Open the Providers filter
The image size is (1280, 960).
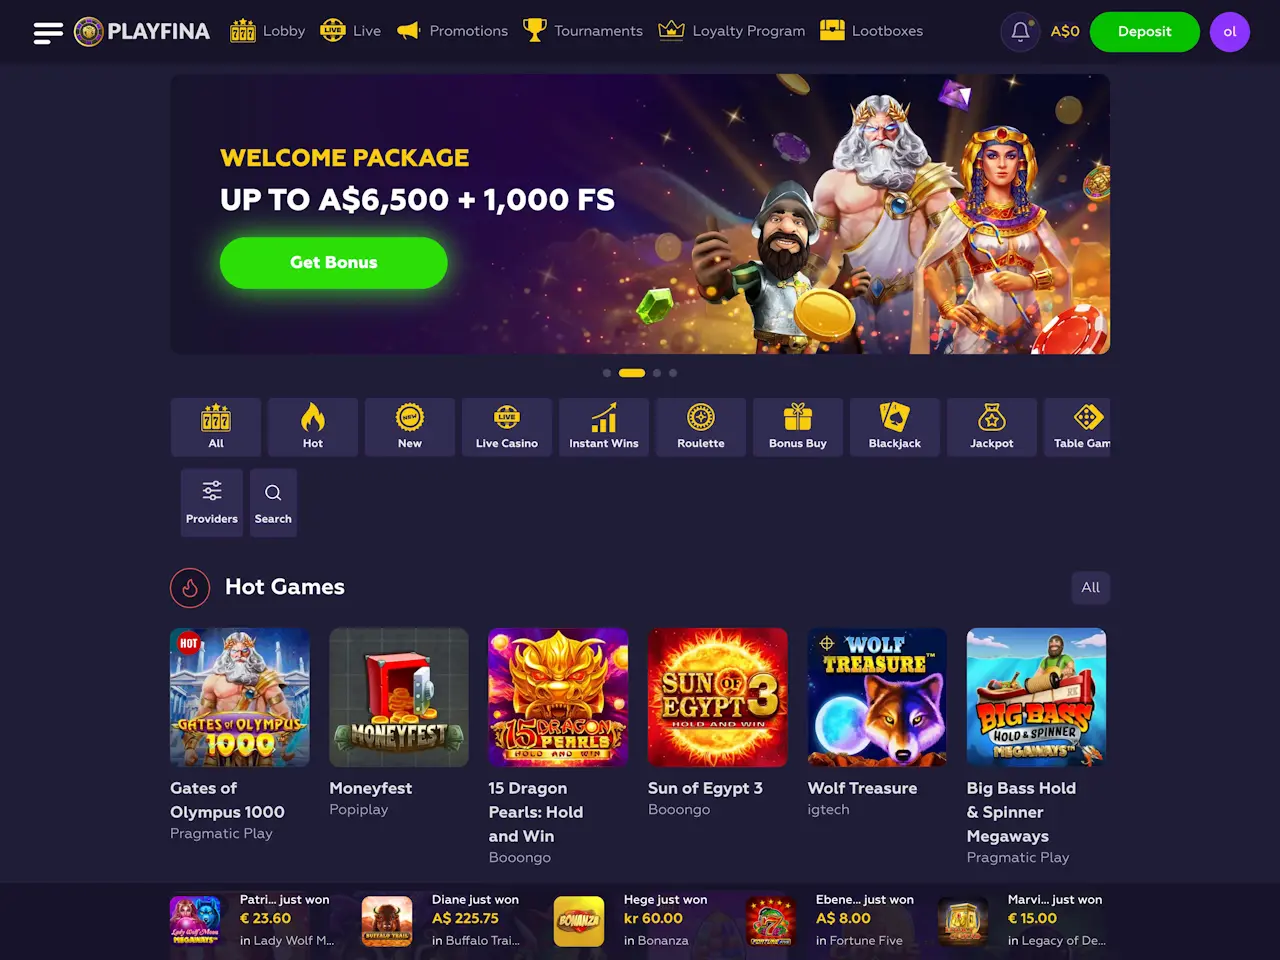[x=212, y=503]
